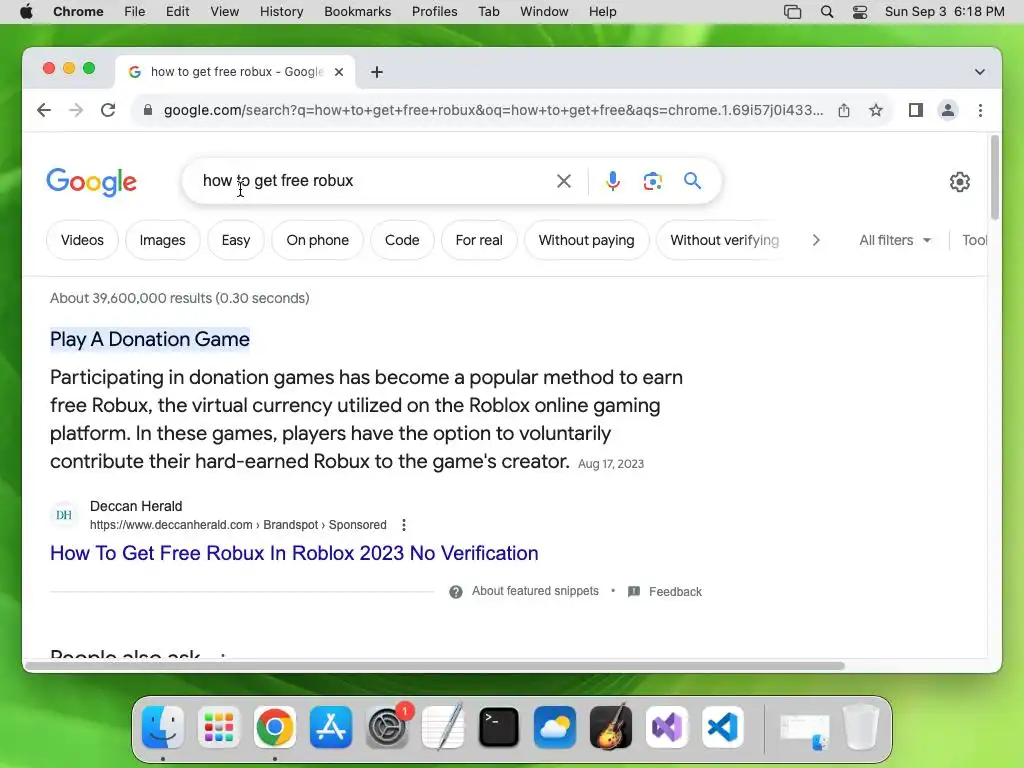Open the Profiles menu
The image size is (1024, 768).
click(x=434, y=12)
